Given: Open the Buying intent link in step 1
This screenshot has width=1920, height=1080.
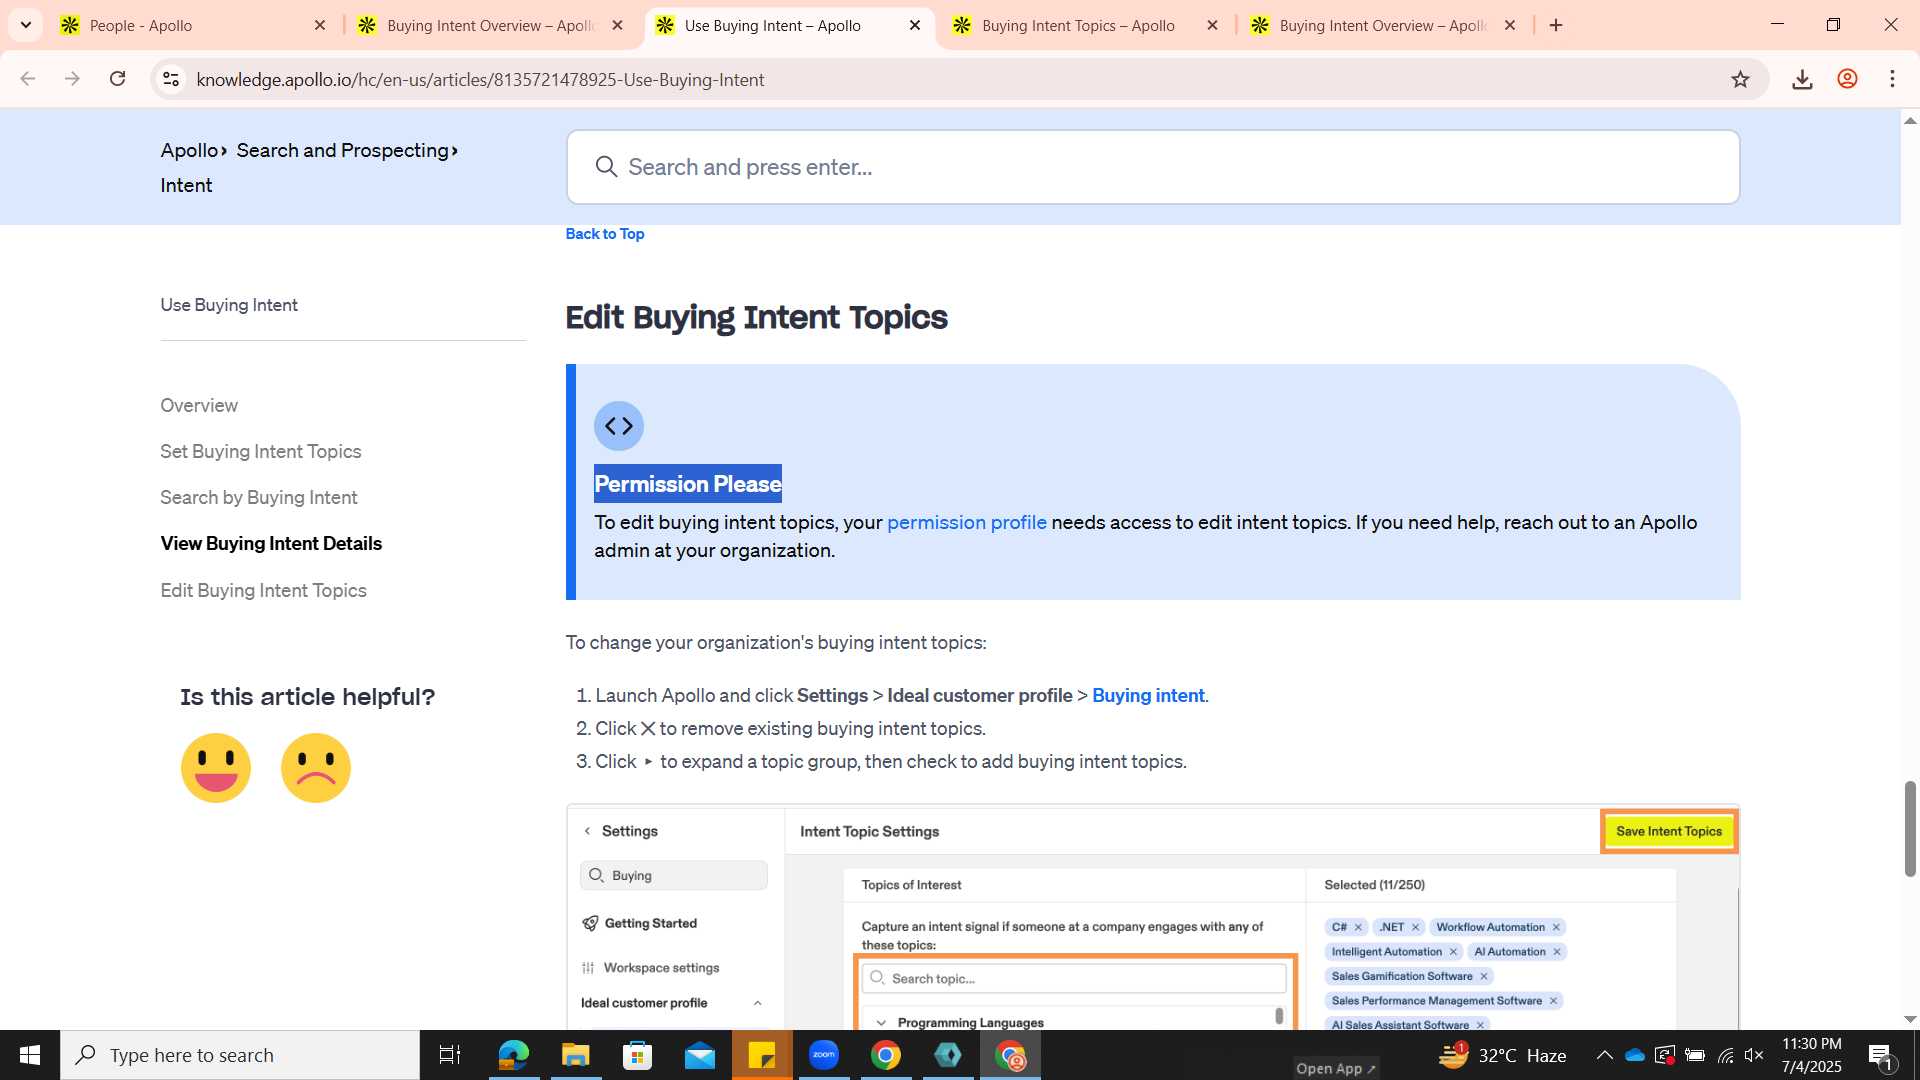Looking at the screenshot, I should pyautogui.click(x=1148, y=695).
